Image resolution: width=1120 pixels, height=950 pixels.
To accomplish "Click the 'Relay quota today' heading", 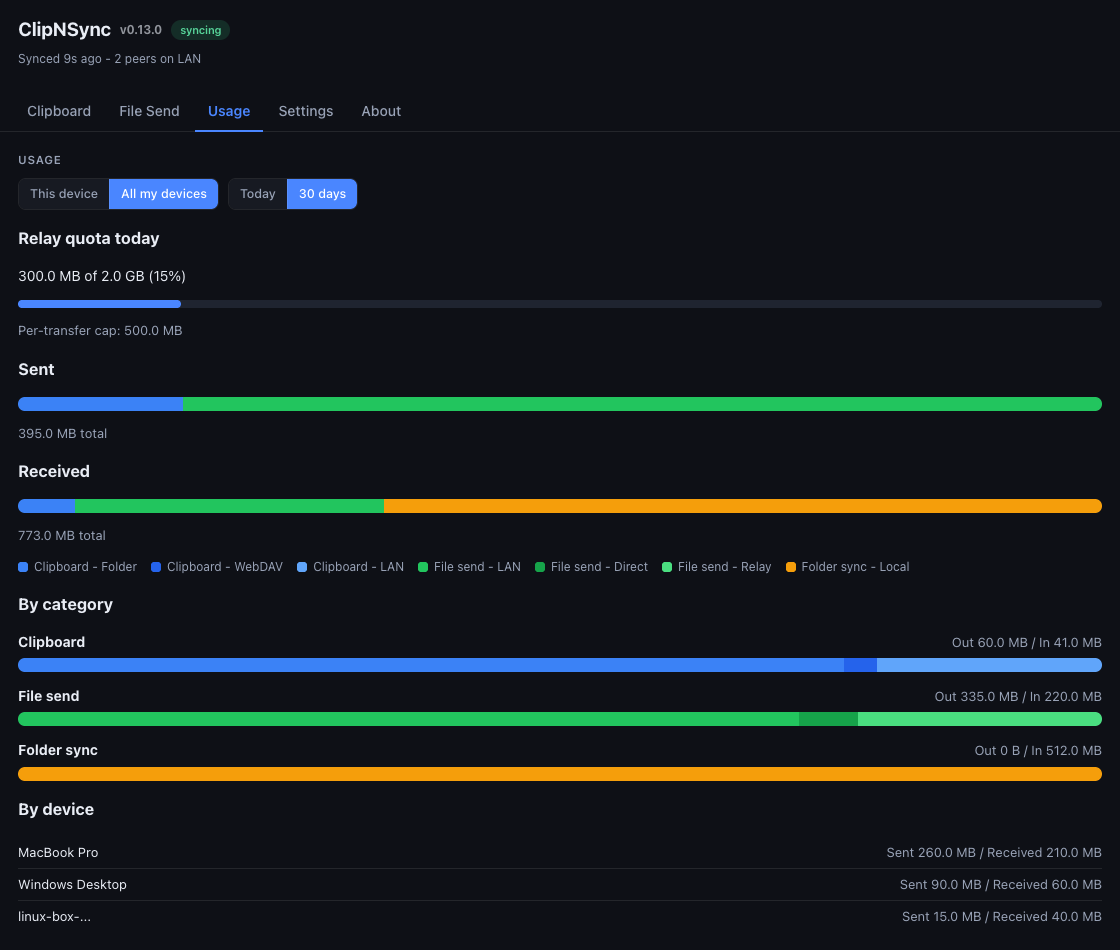I will pyautogui.click(x=89, y=239).
